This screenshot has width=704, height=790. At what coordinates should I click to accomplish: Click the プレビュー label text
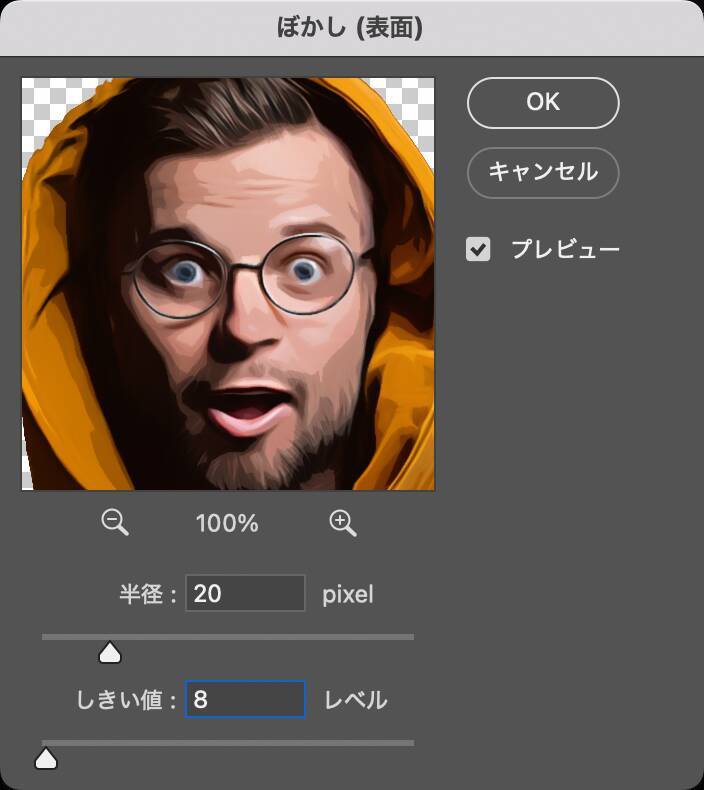(x=565, y=249)
